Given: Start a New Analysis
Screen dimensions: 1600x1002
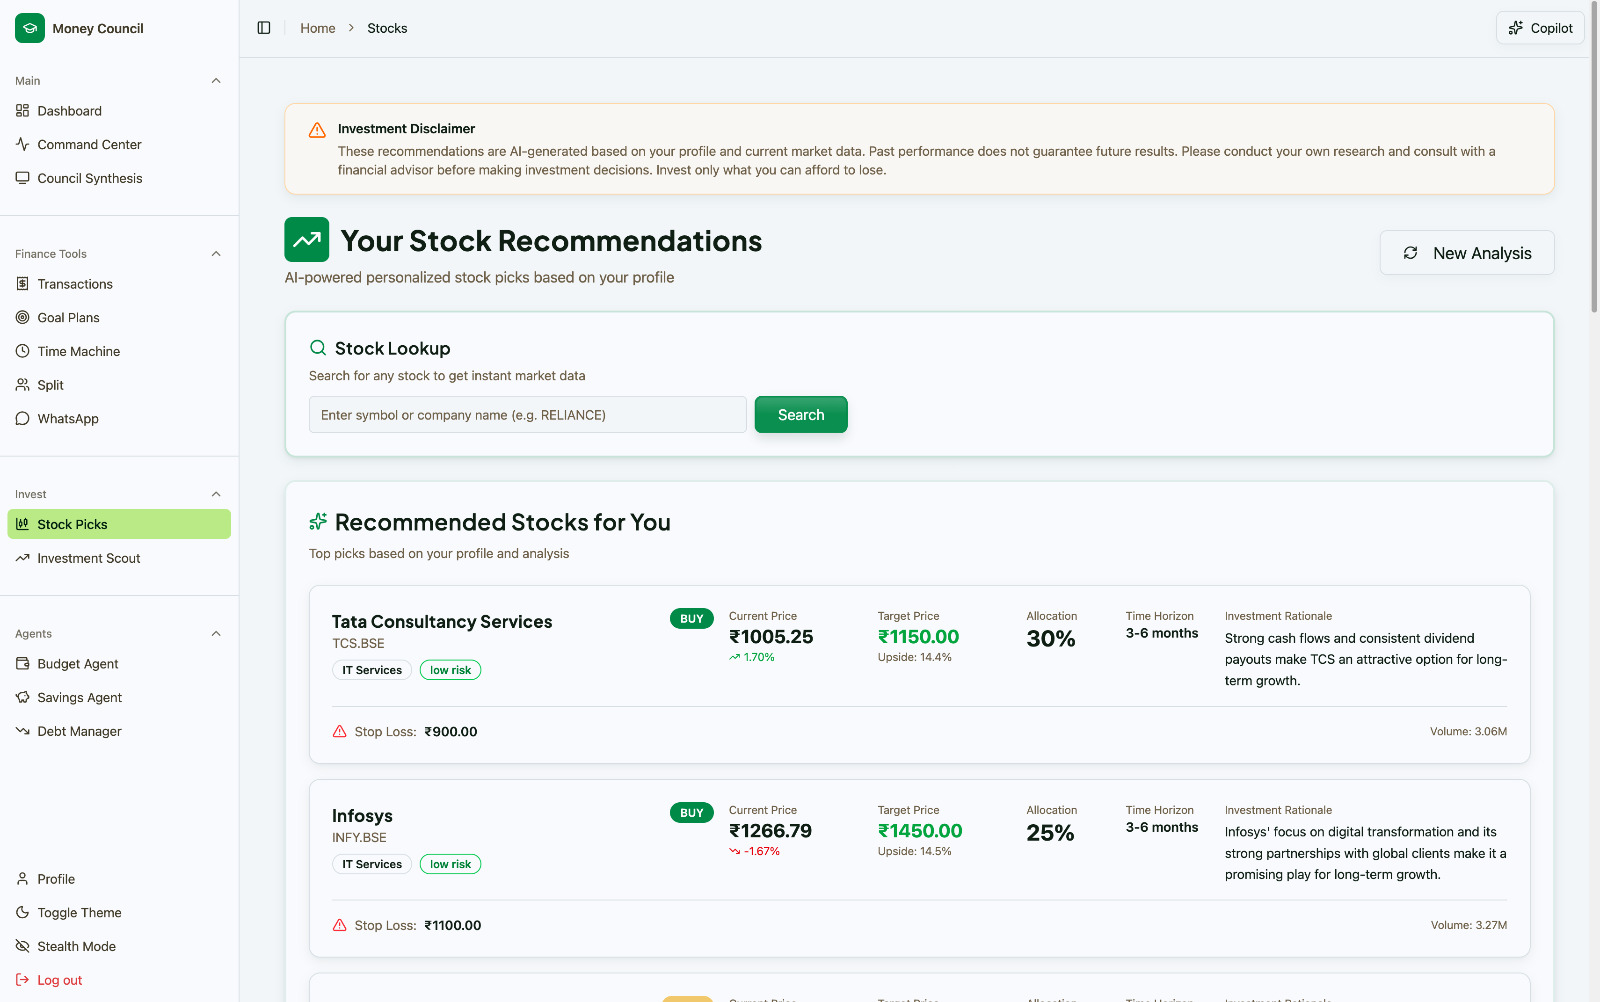Looking at the screenshot, I should [1467, 253].
